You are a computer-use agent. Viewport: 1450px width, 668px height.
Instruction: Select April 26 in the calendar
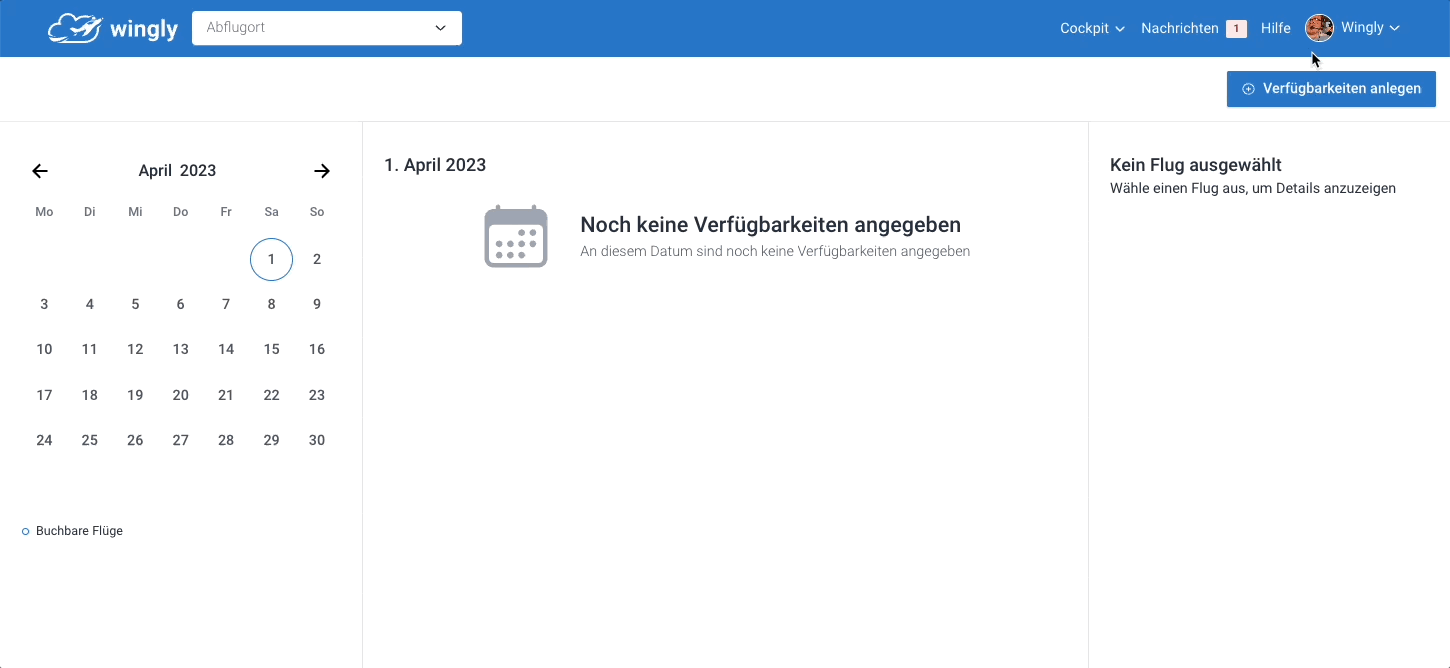point(135,440)
